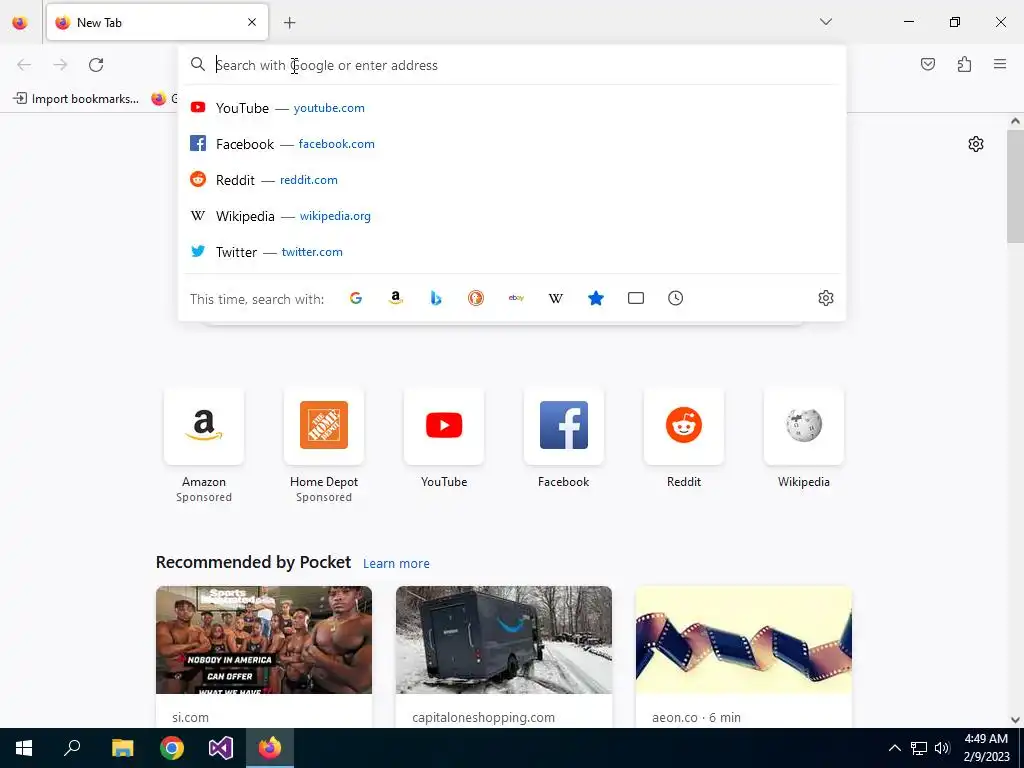This screenshot has height=768, width=1024.
Task: Click Import bookmarks in bookmarks toolbar
Action: coord(76,99)
